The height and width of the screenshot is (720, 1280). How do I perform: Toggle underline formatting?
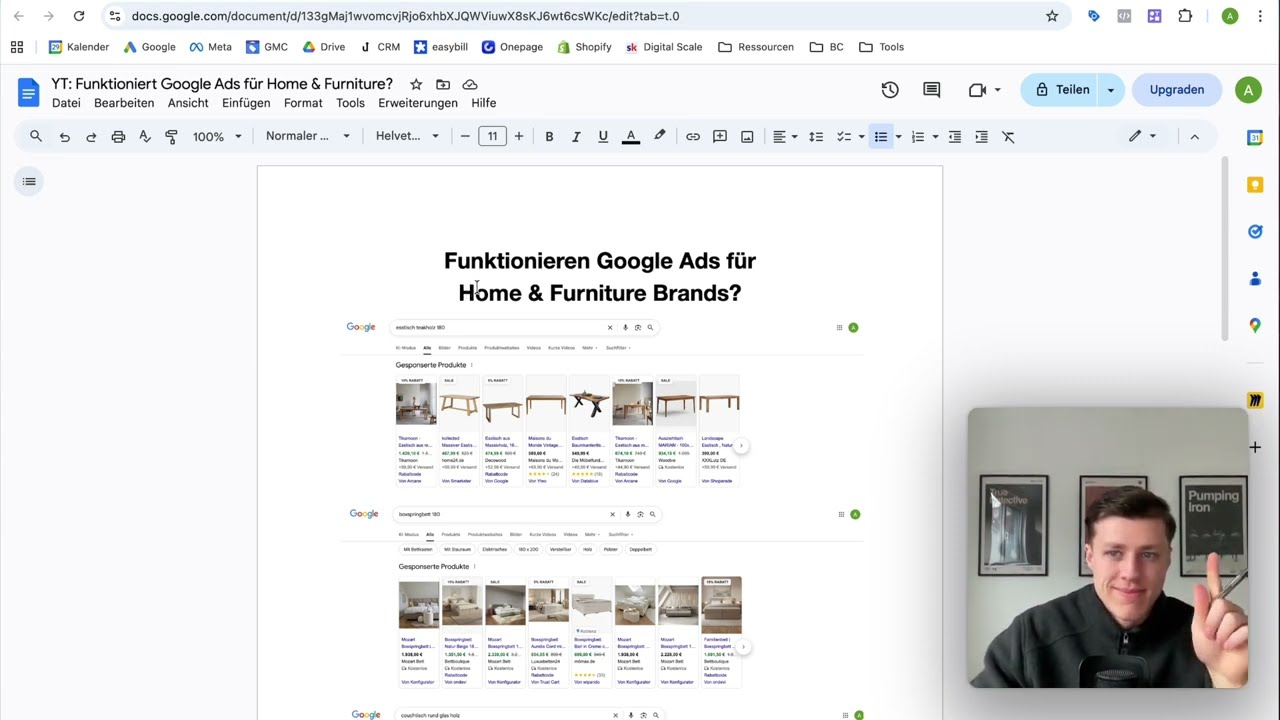pos(603,136)
